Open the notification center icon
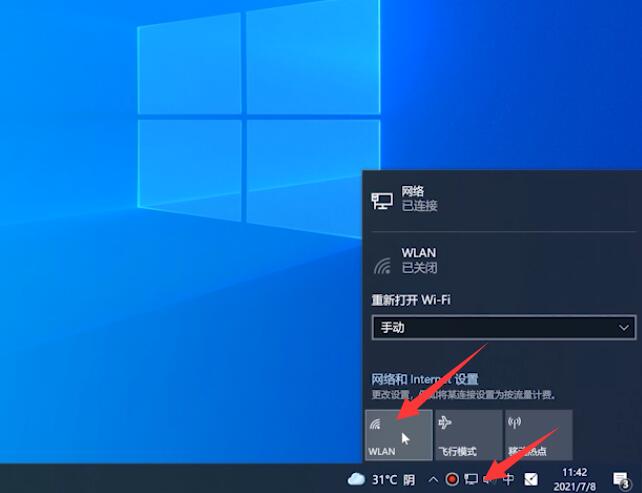The height and width of the screenshot is (493, 642). pyautogui.click(x=621, y=480)
